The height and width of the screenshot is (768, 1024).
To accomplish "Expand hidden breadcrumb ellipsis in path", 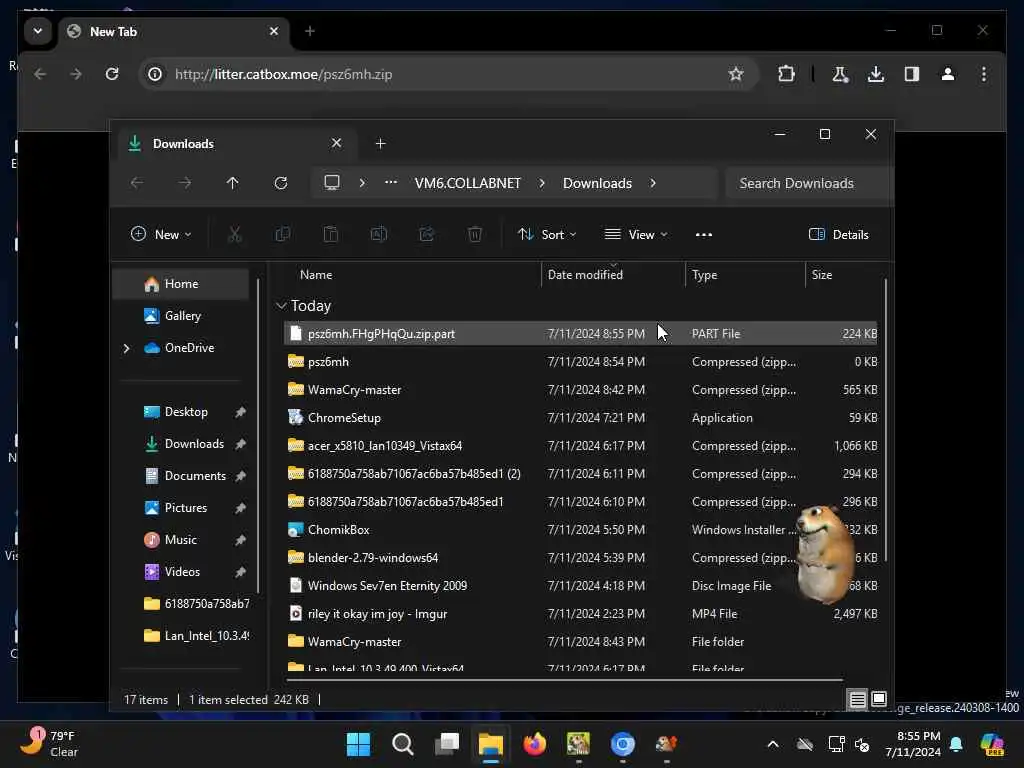I will 391,183.
